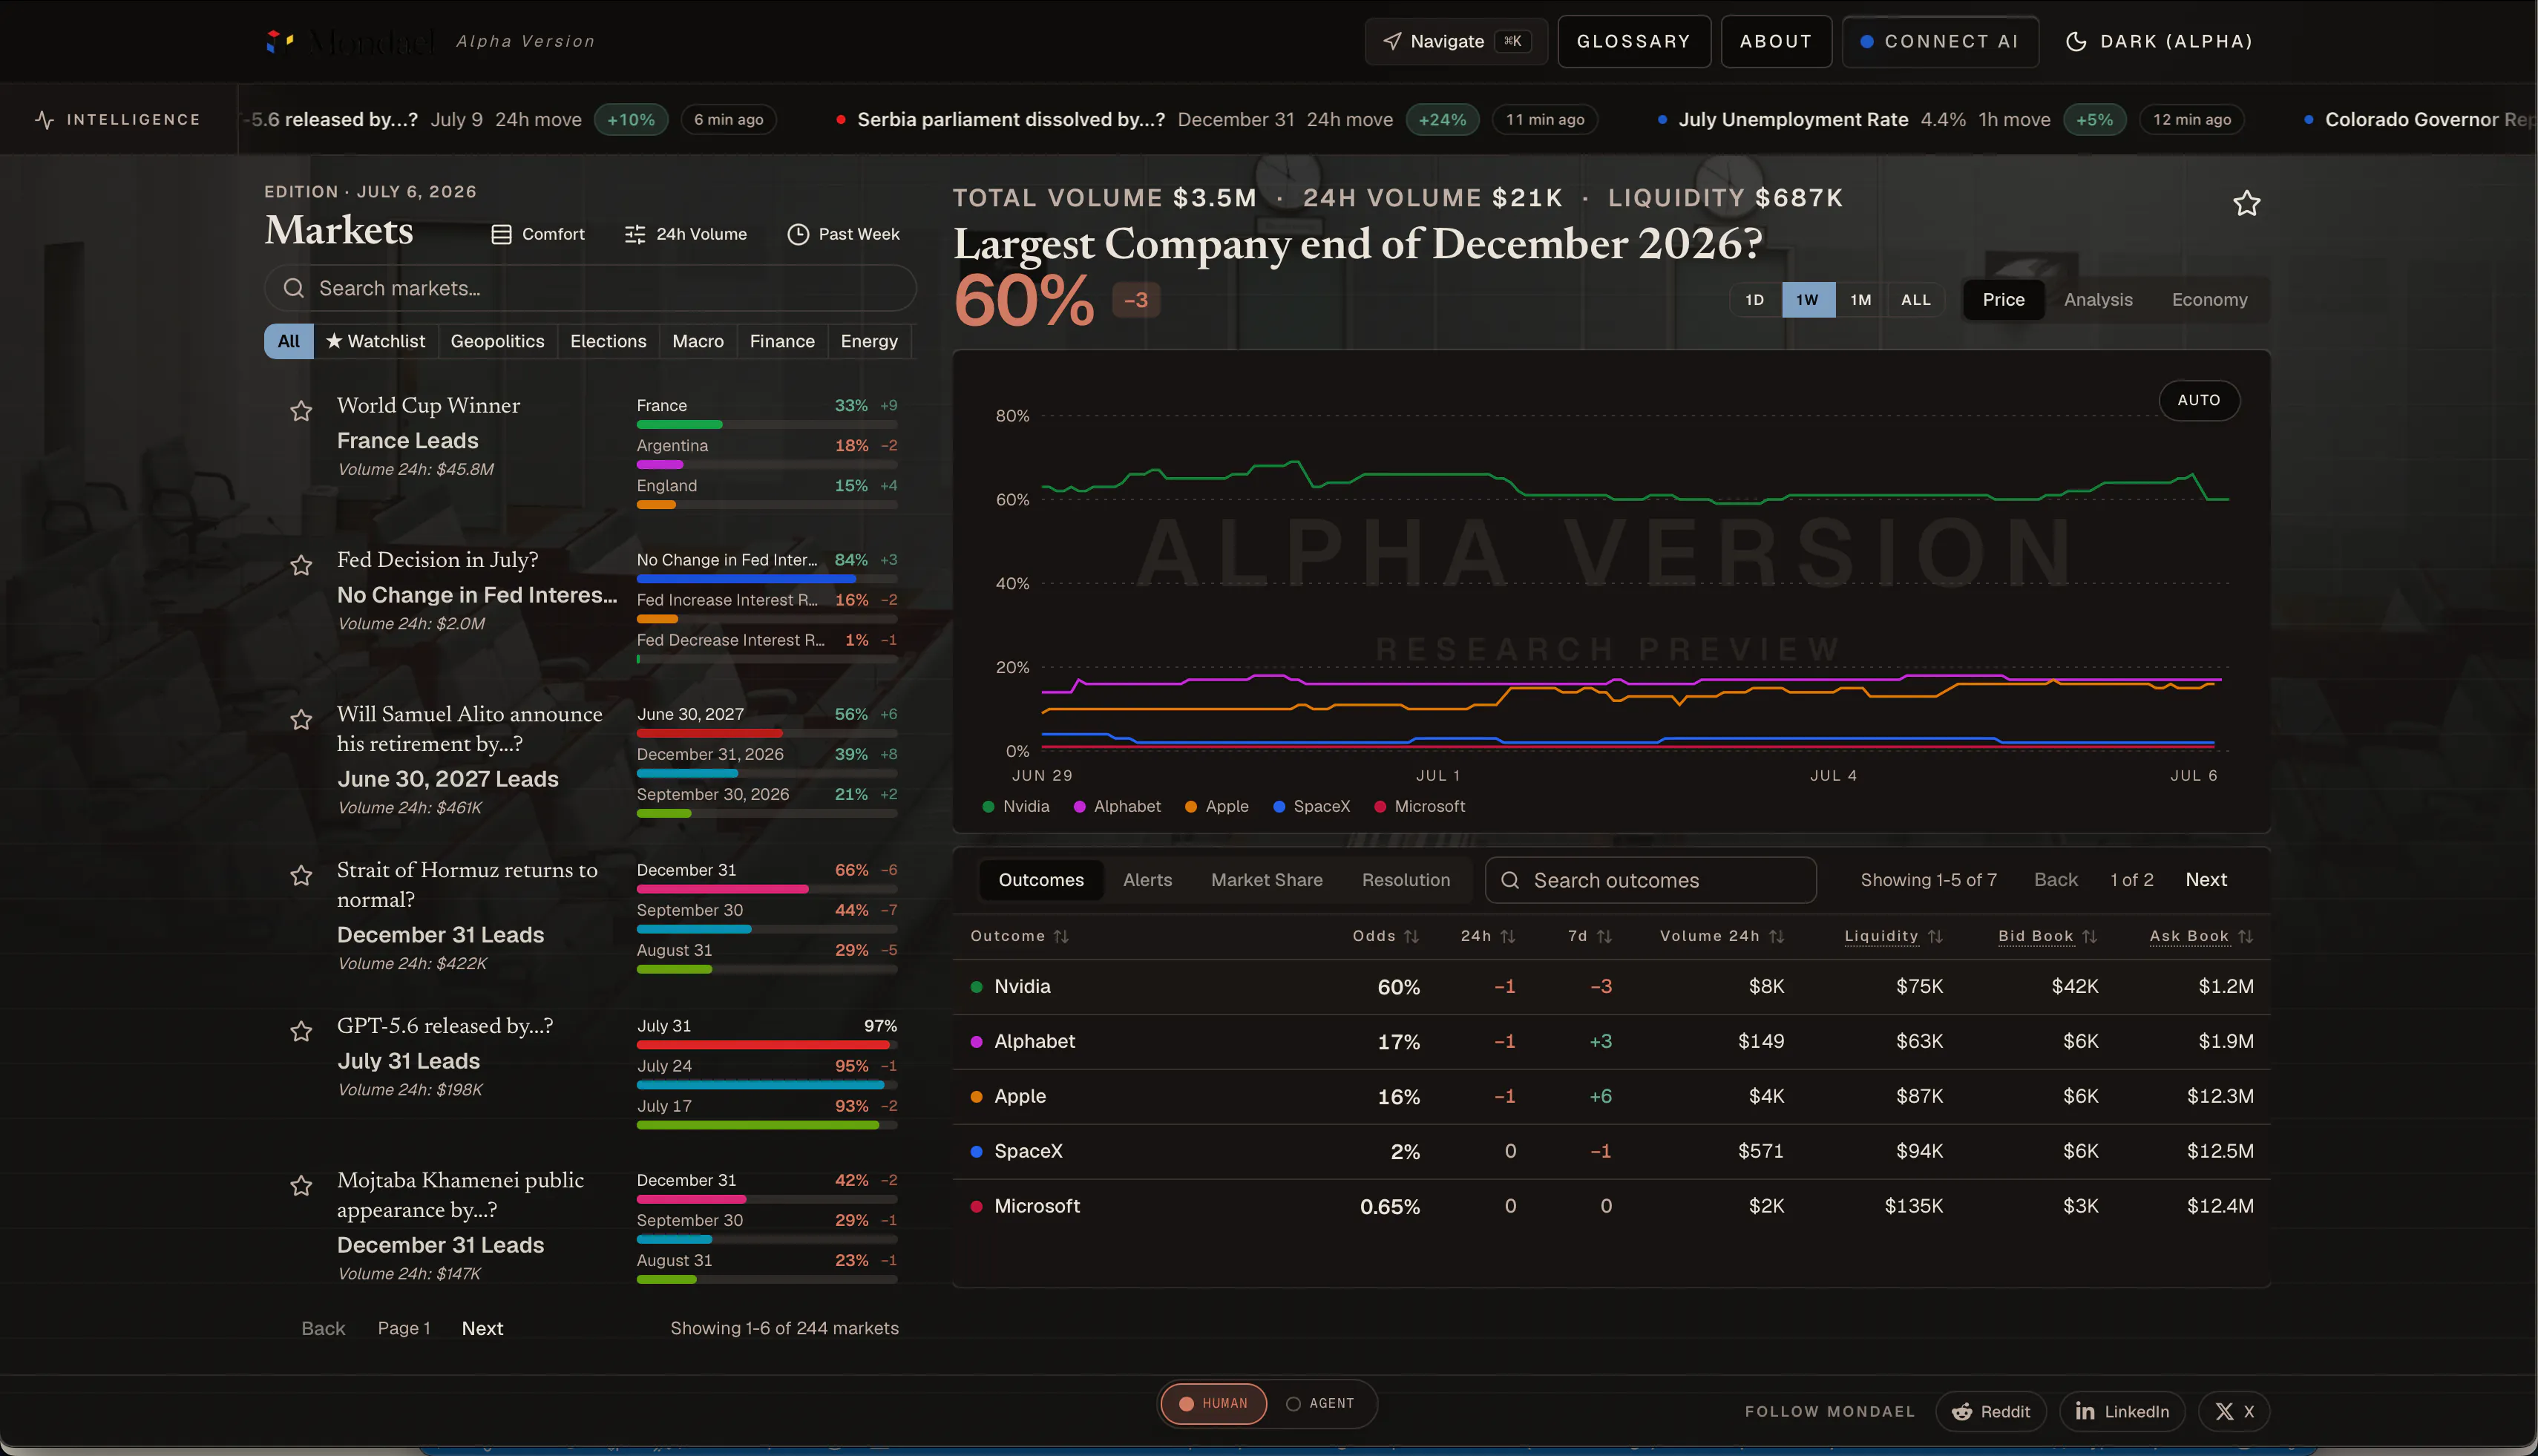
Task: Select the 1D chart range
Action: coord(1755,300)
